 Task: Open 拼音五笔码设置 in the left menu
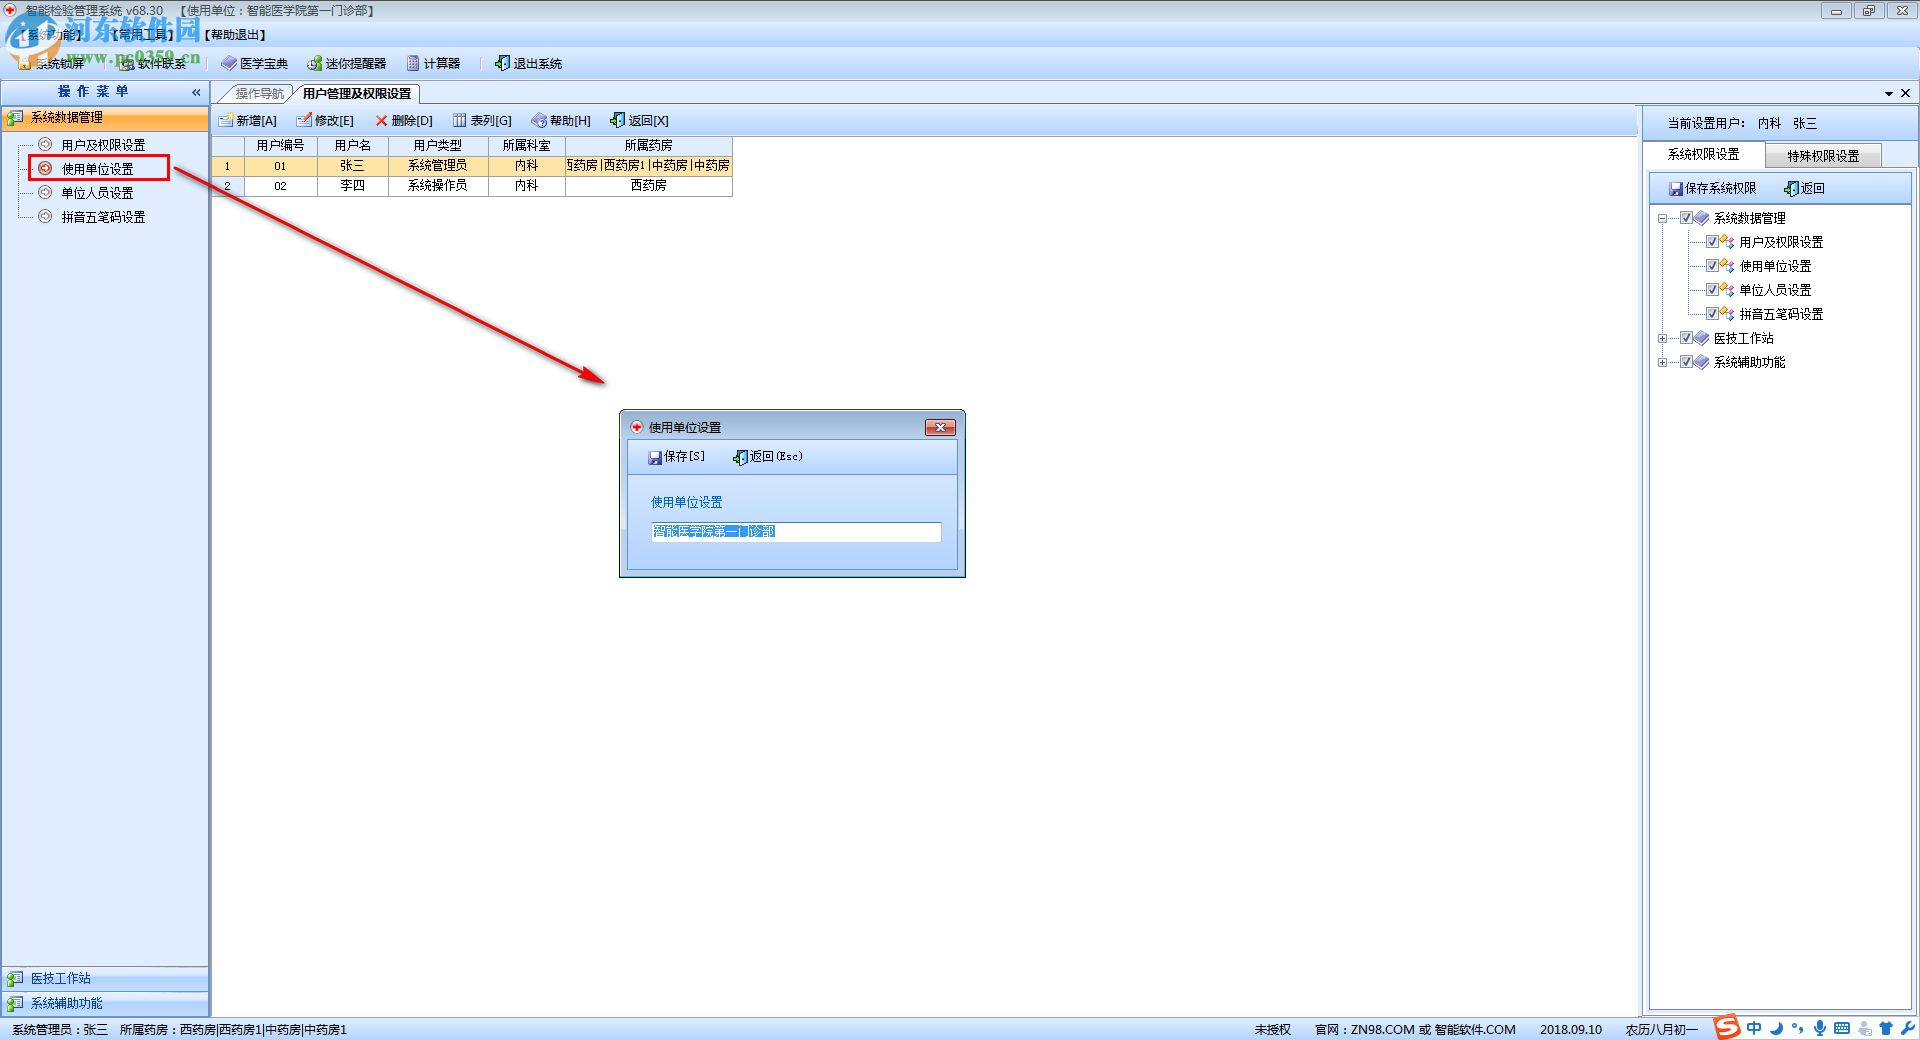(x=103, y=217)
